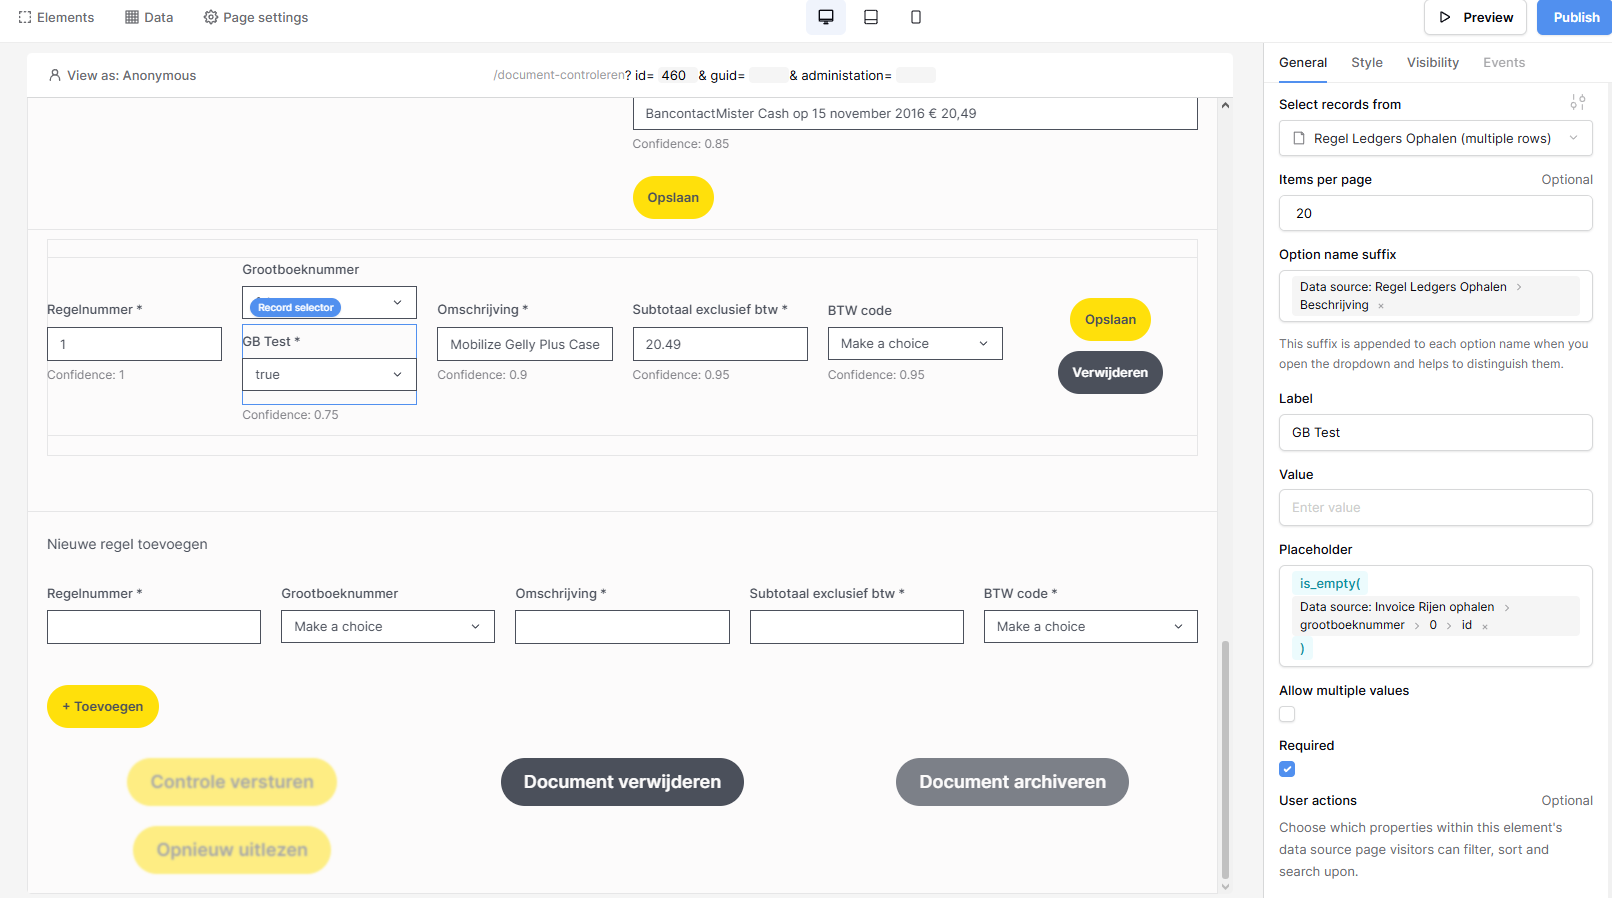Click the Items per page input field
Viewport: 1612px width, 898px height.
coord(1435,213)
